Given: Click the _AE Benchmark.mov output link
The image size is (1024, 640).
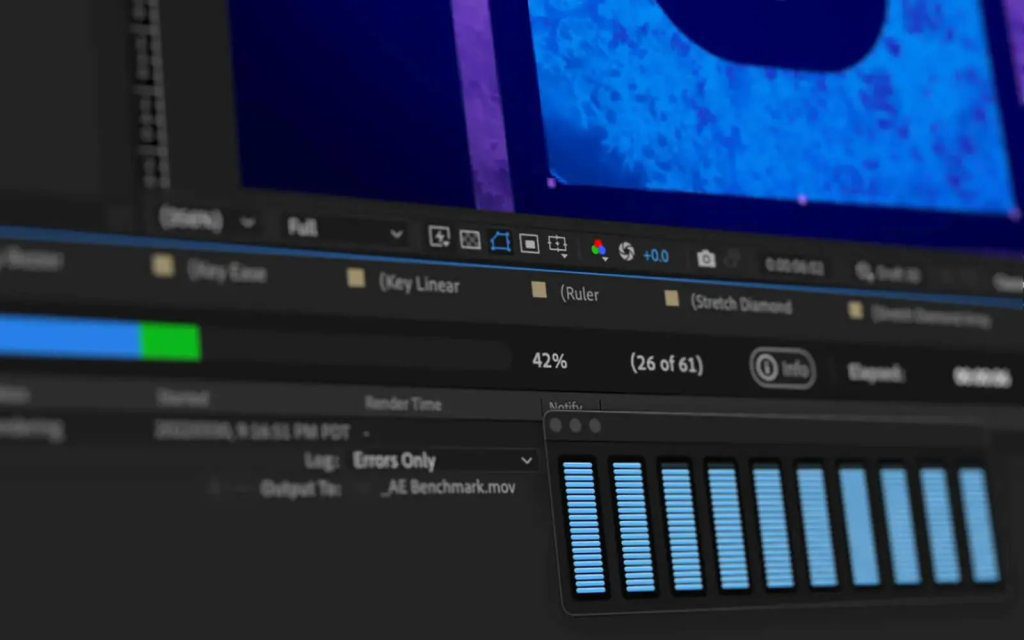Looking at the screenshot, I should [447, 488].
